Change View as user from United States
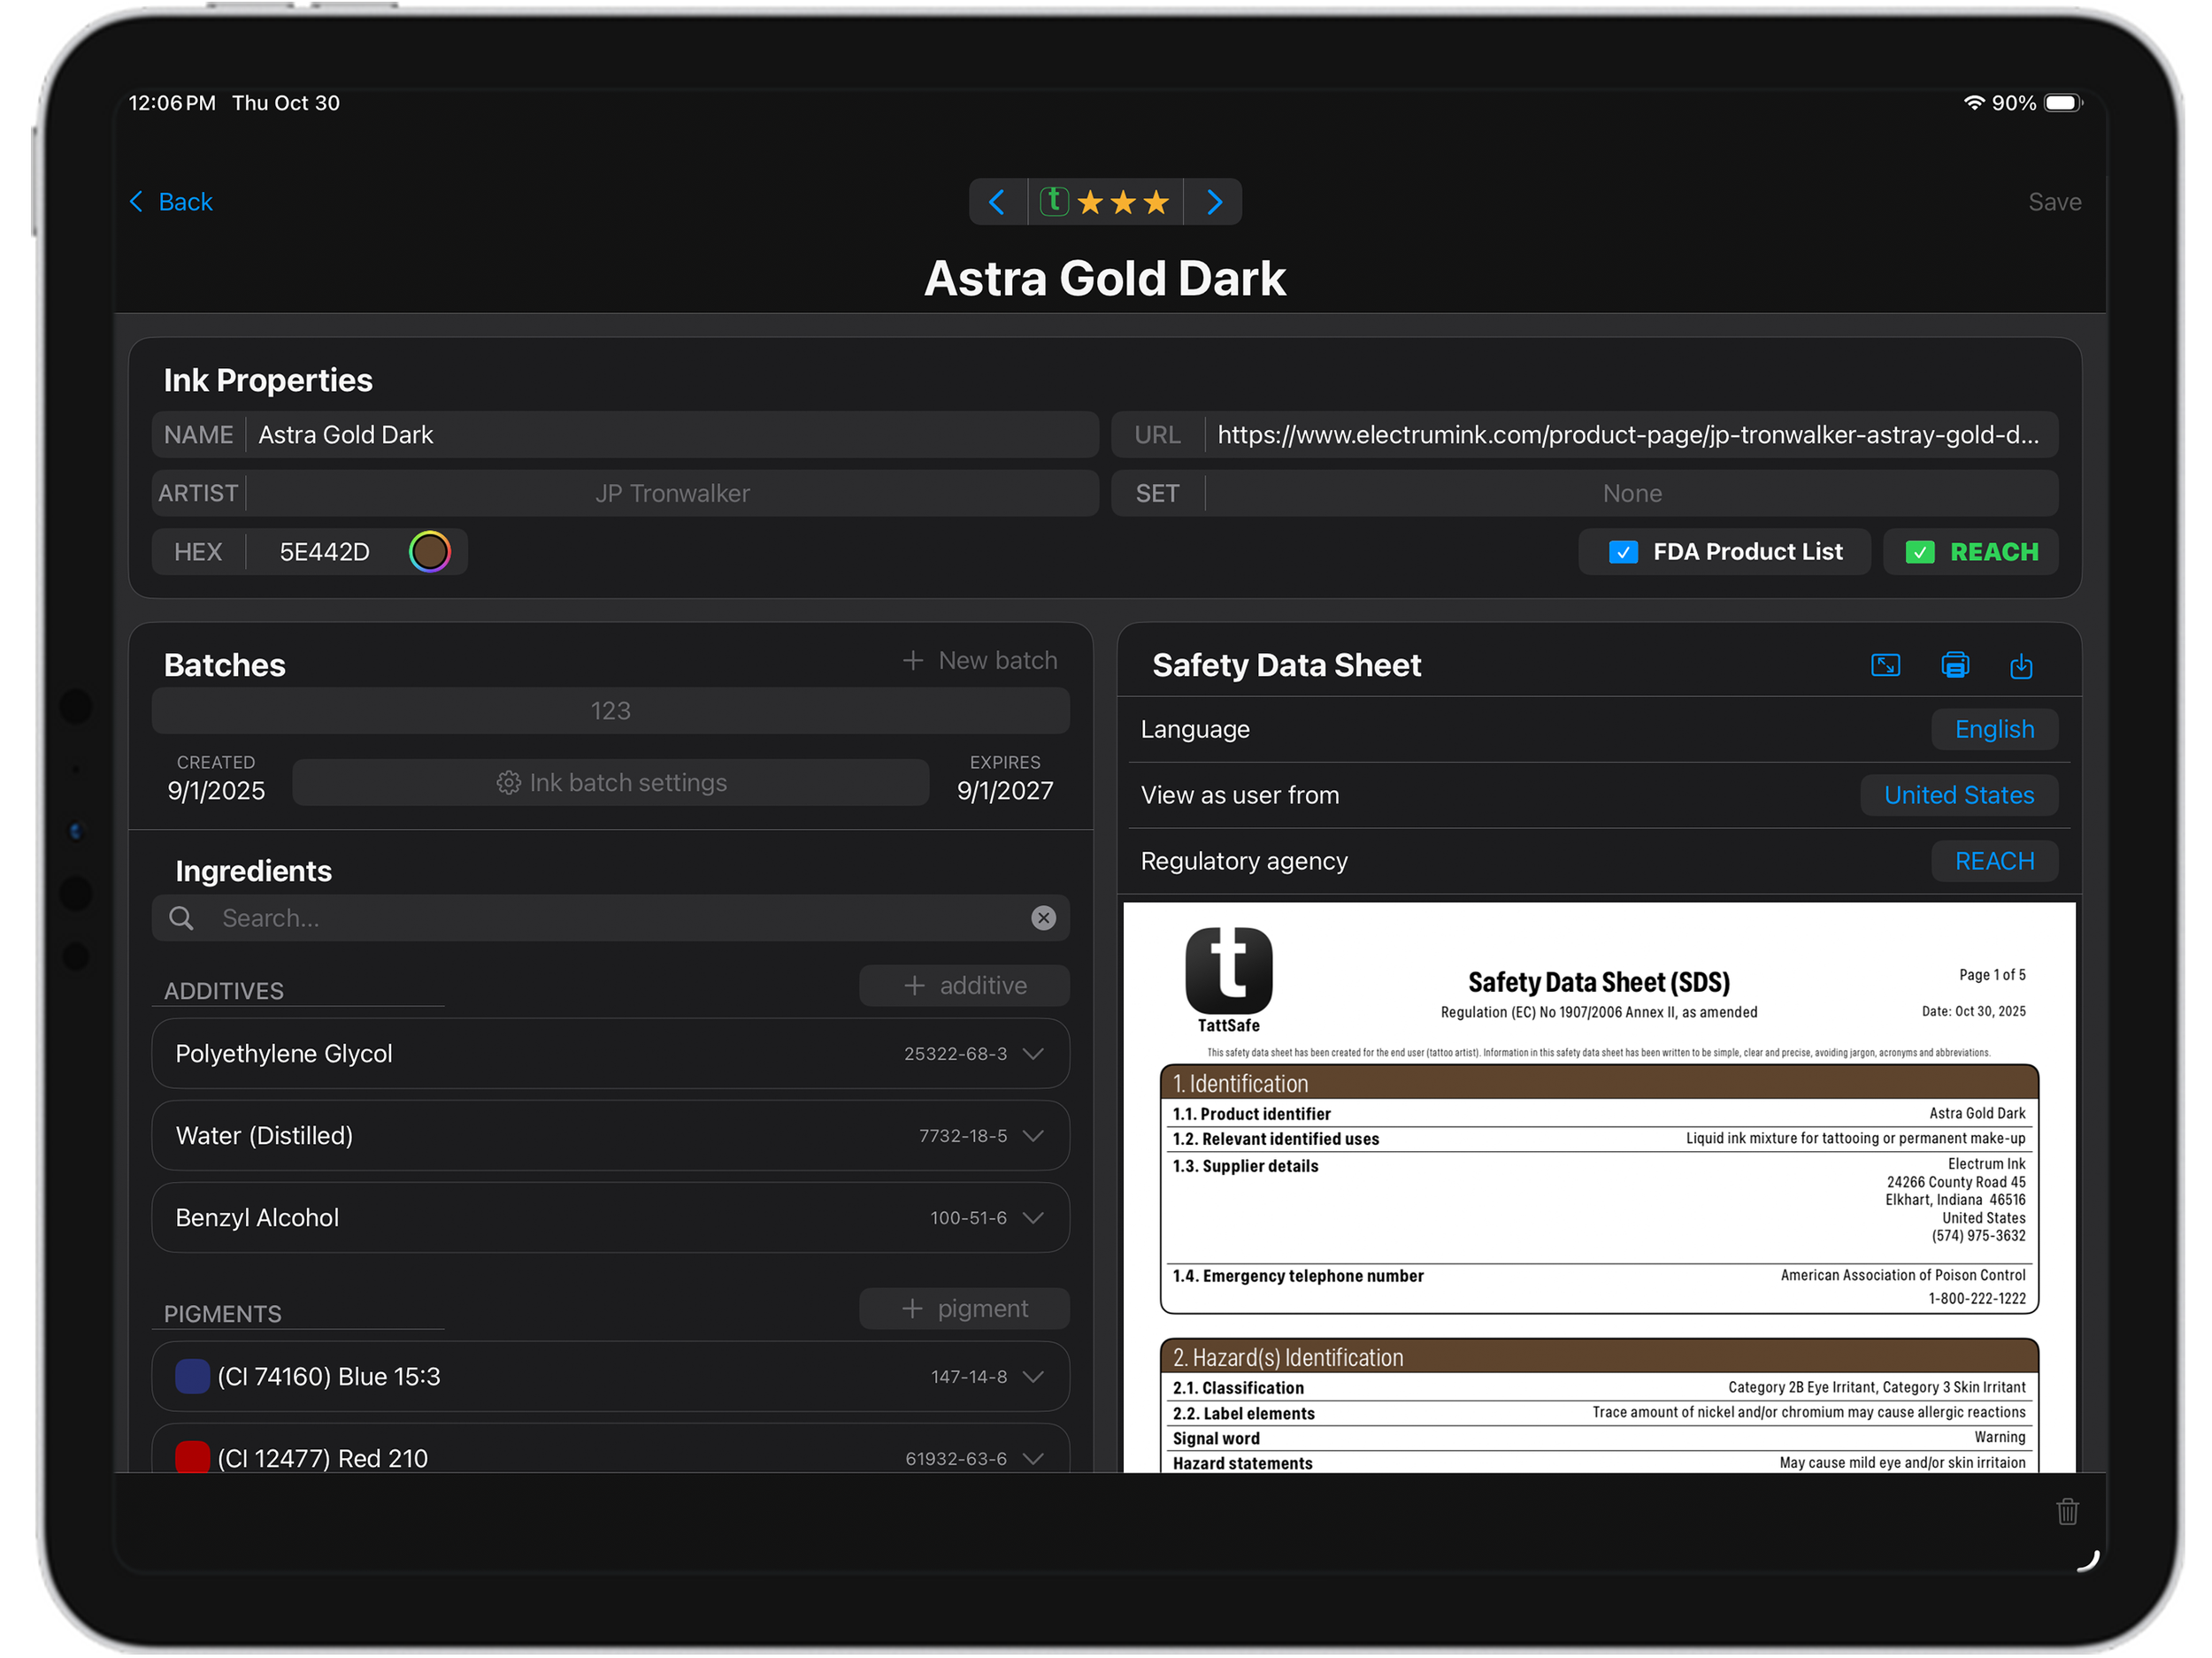This screenshot has width=2212, height=1658. pos(1958,796)
